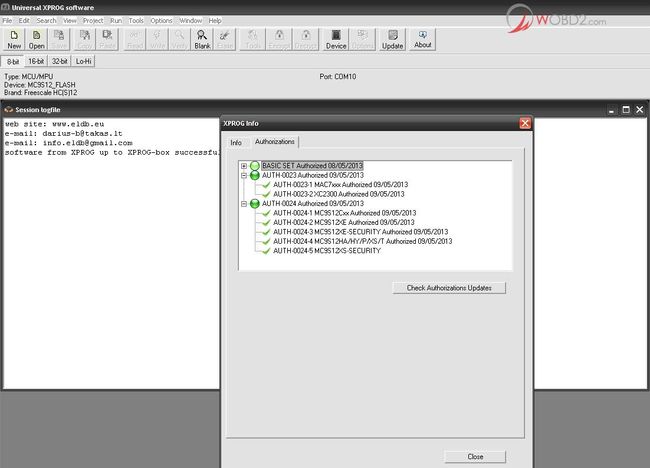The height and width of the screenshot is (468, 650).
Task: Click the green circle icon beside BASIC SET
Action: (255, 166)
